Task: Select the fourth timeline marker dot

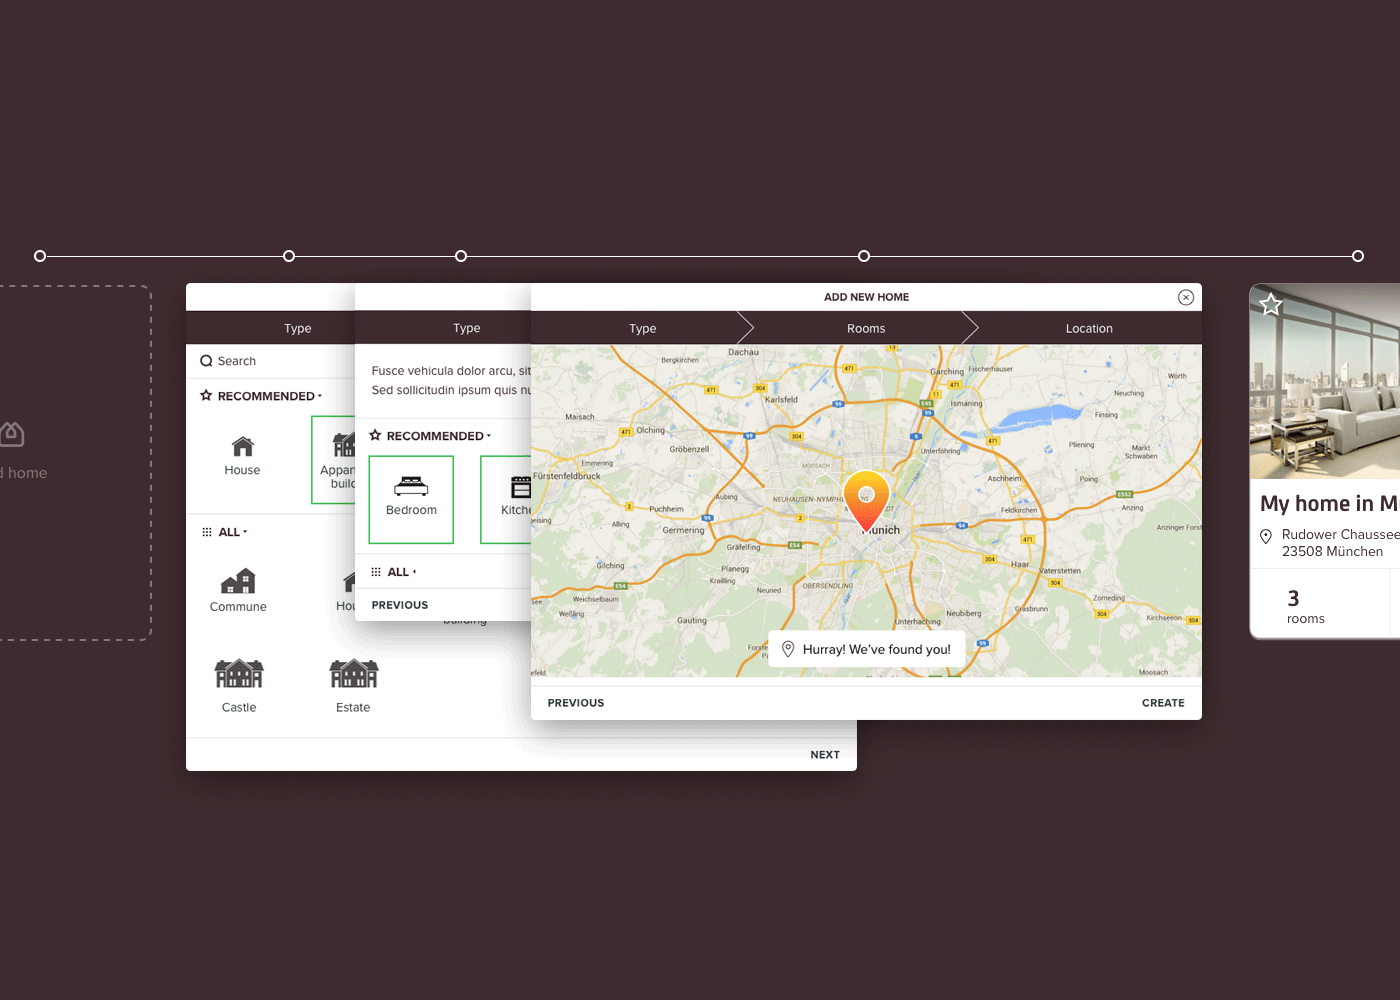Action: [x=864, y=256]
